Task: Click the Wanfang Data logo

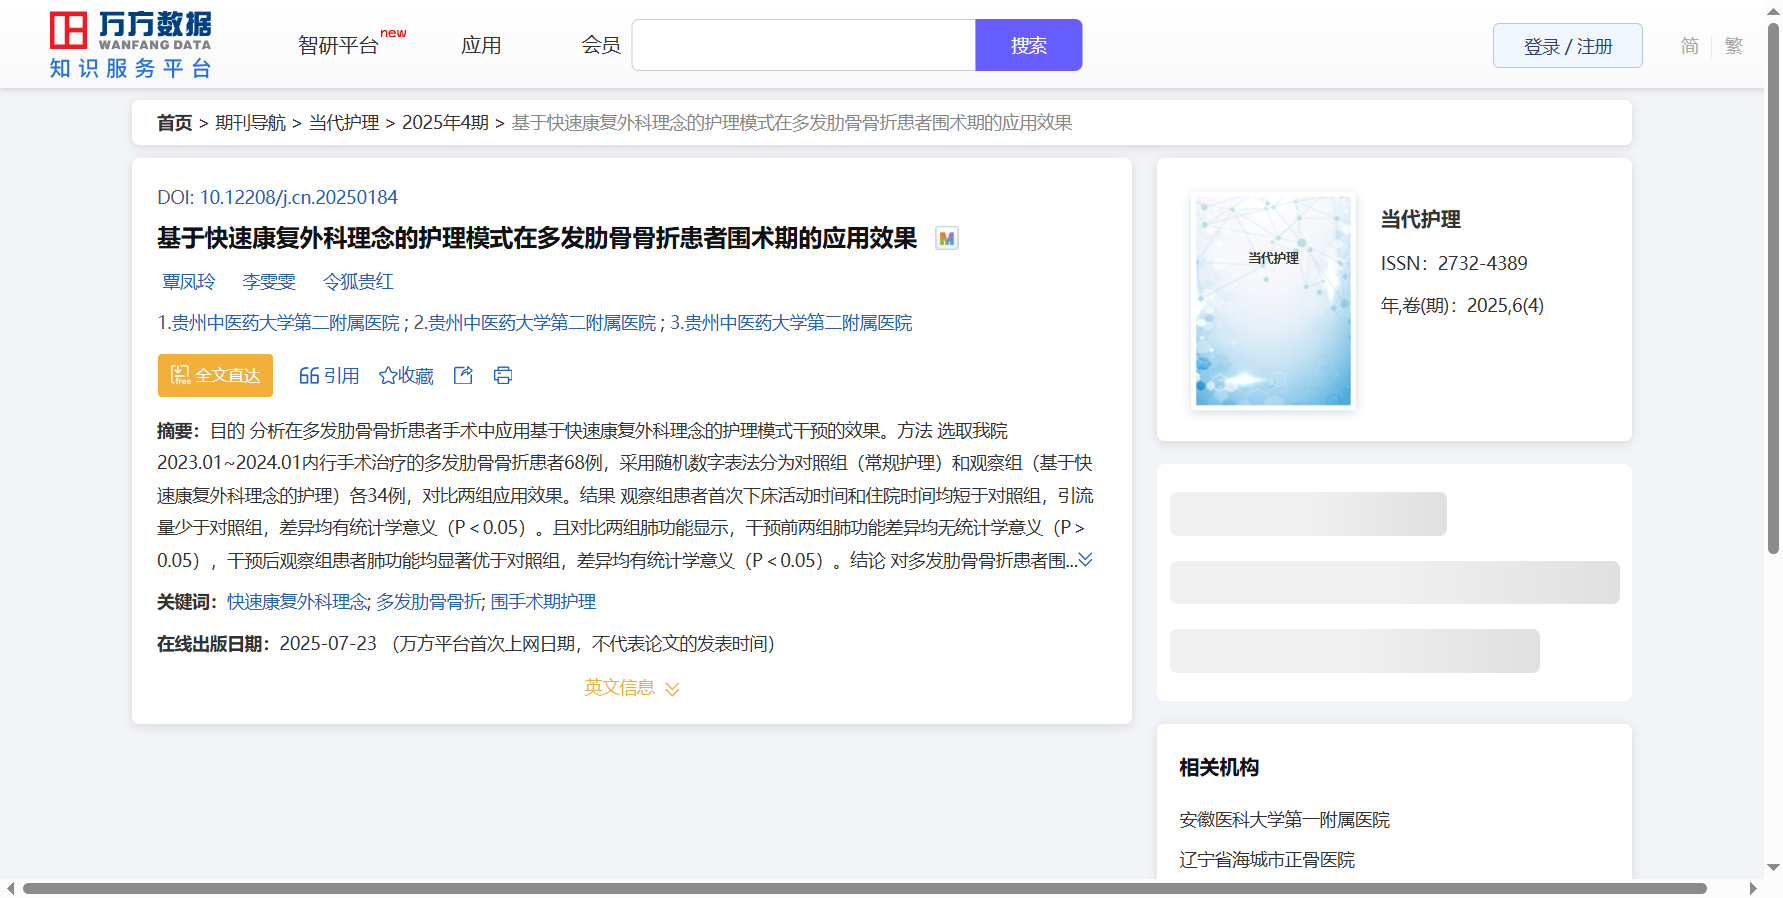Action: coord(131,45)
